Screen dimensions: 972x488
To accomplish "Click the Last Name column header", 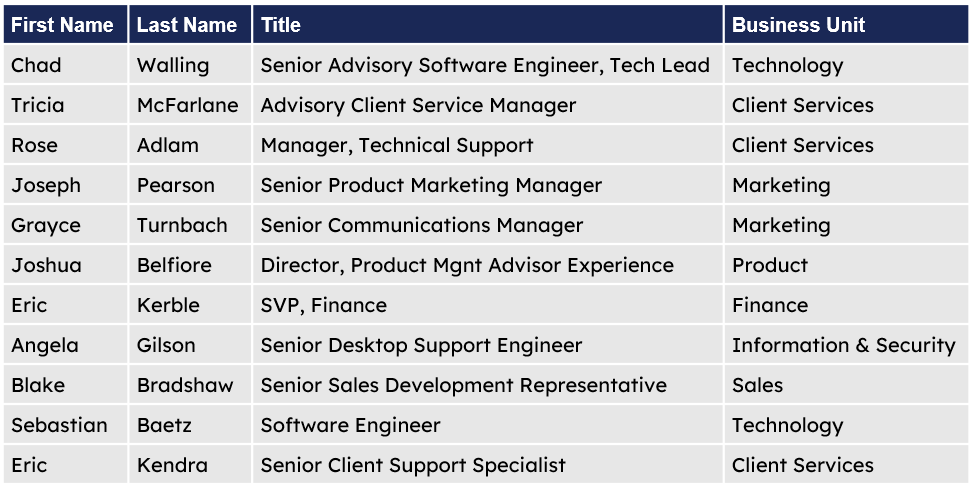I will coord(190,24).
